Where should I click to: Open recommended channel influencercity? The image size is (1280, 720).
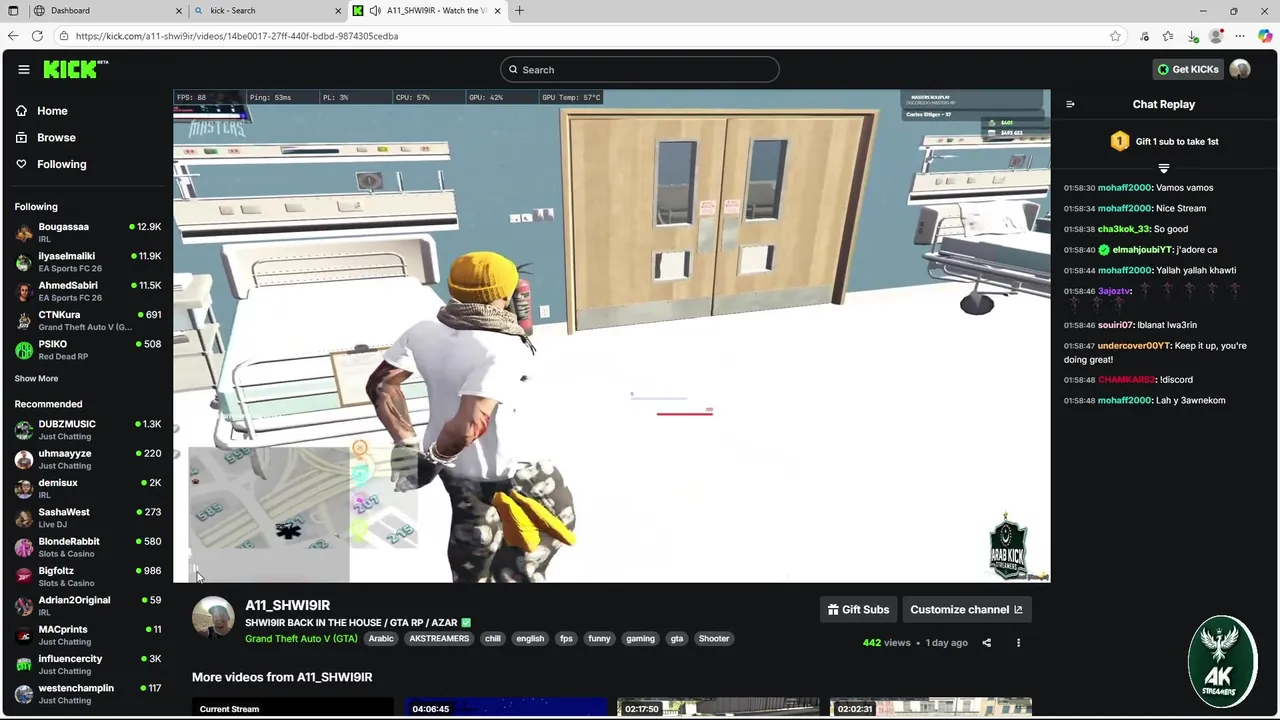pos(87,665)
